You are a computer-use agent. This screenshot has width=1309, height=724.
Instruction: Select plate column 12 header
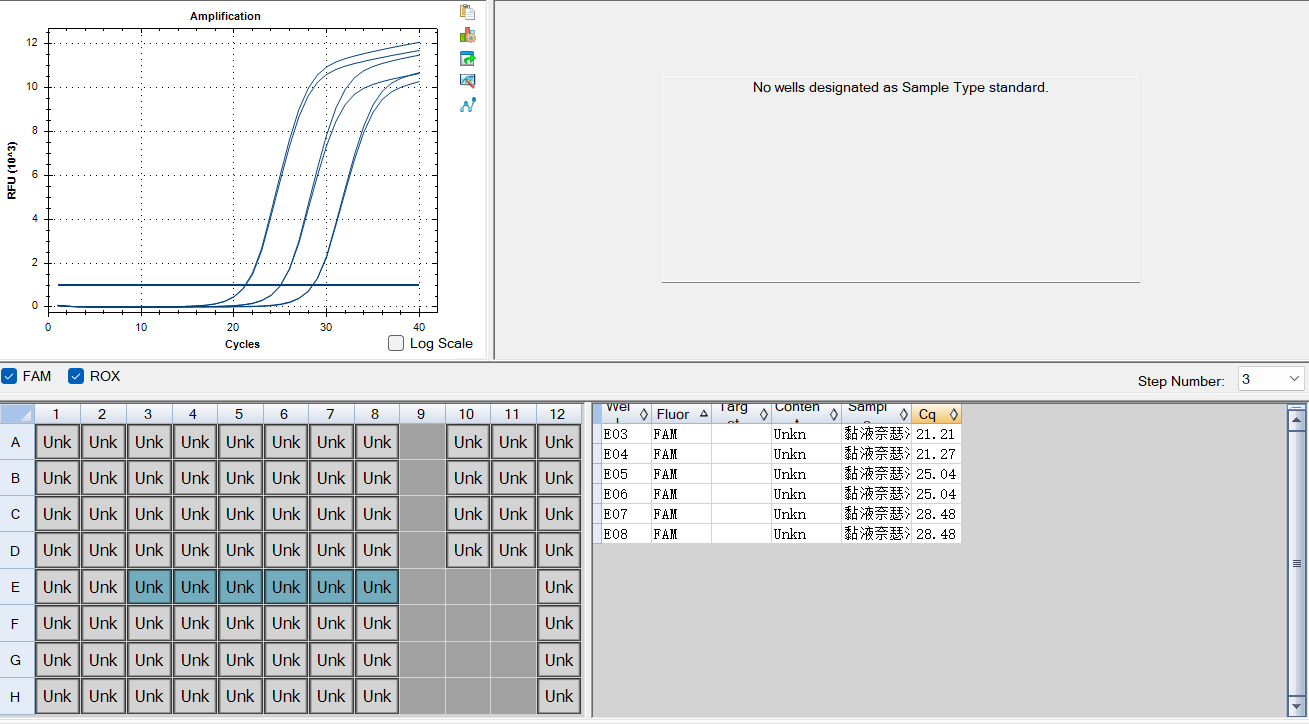pos(559,414)
